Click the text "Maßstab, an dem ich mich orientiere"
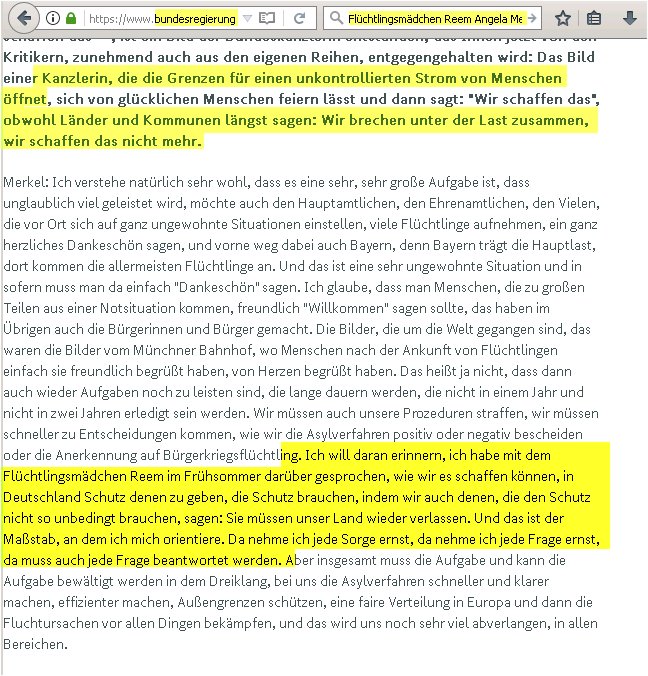Screen dimensions: 648x676 [114, 539]
